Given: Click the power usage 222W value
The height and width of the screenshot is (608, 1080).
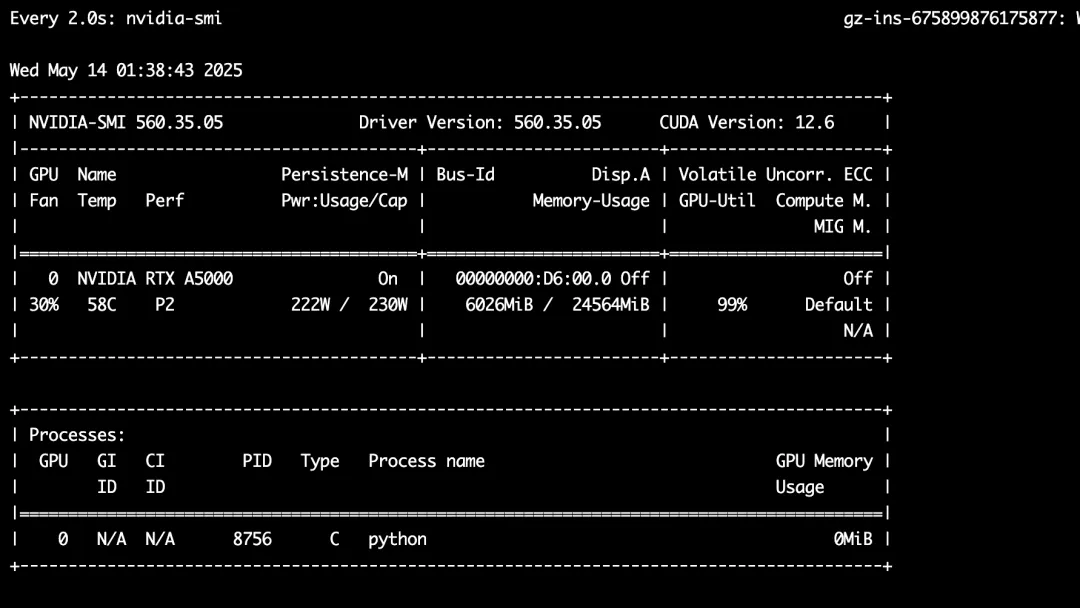Looking at the screenshot, I should (x=311, y=305).
